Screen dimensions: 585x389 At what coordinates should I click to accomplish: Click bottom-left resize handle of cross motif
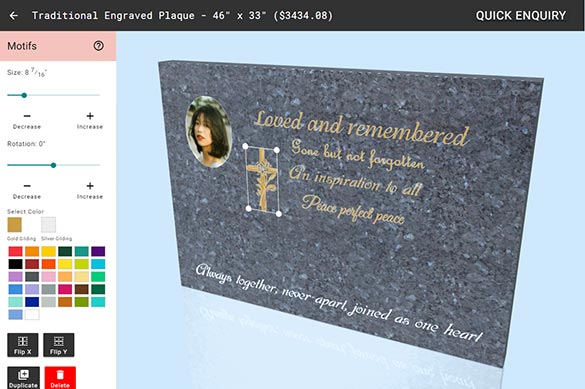click(249, 208)
